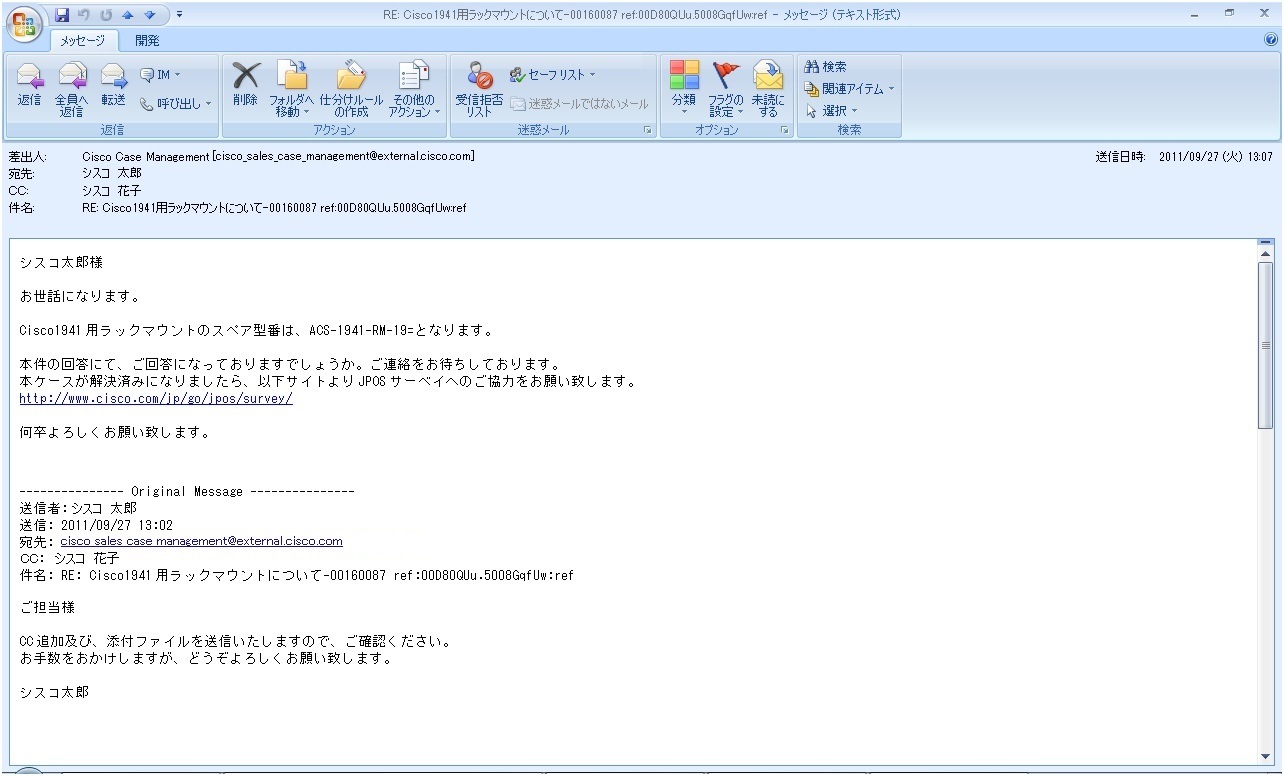Open the フォルダへ移動 dropdown
The height and width of the screenshot is (776, 1284).
[292, 90]
